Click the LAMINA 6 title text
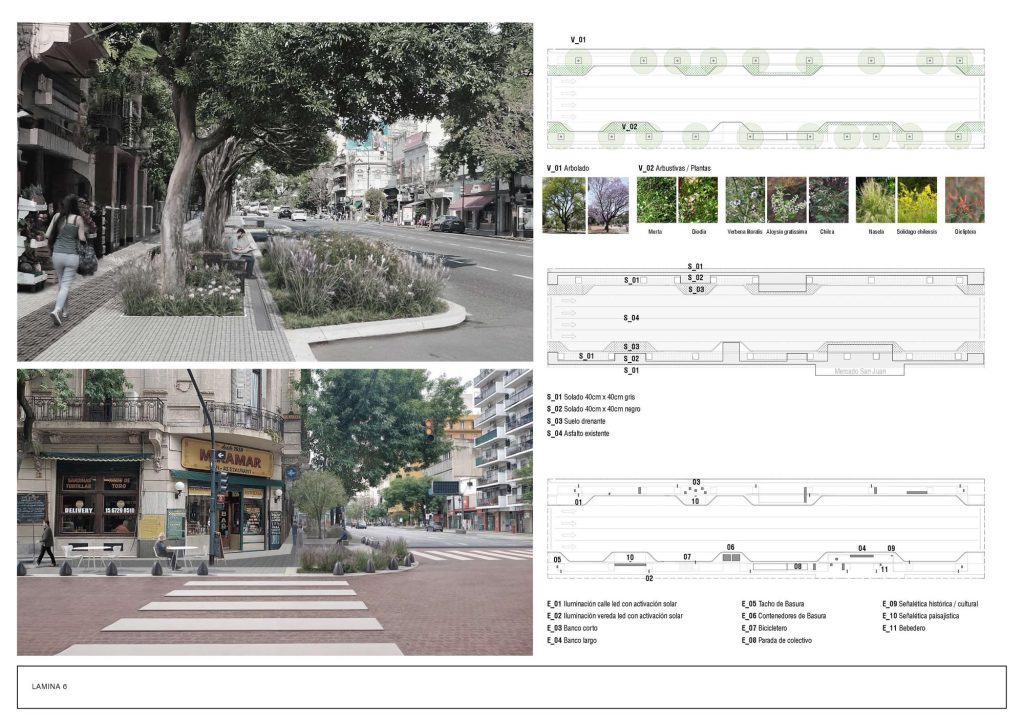This screenshot has height=724, width=1024. tap(49, 687)
